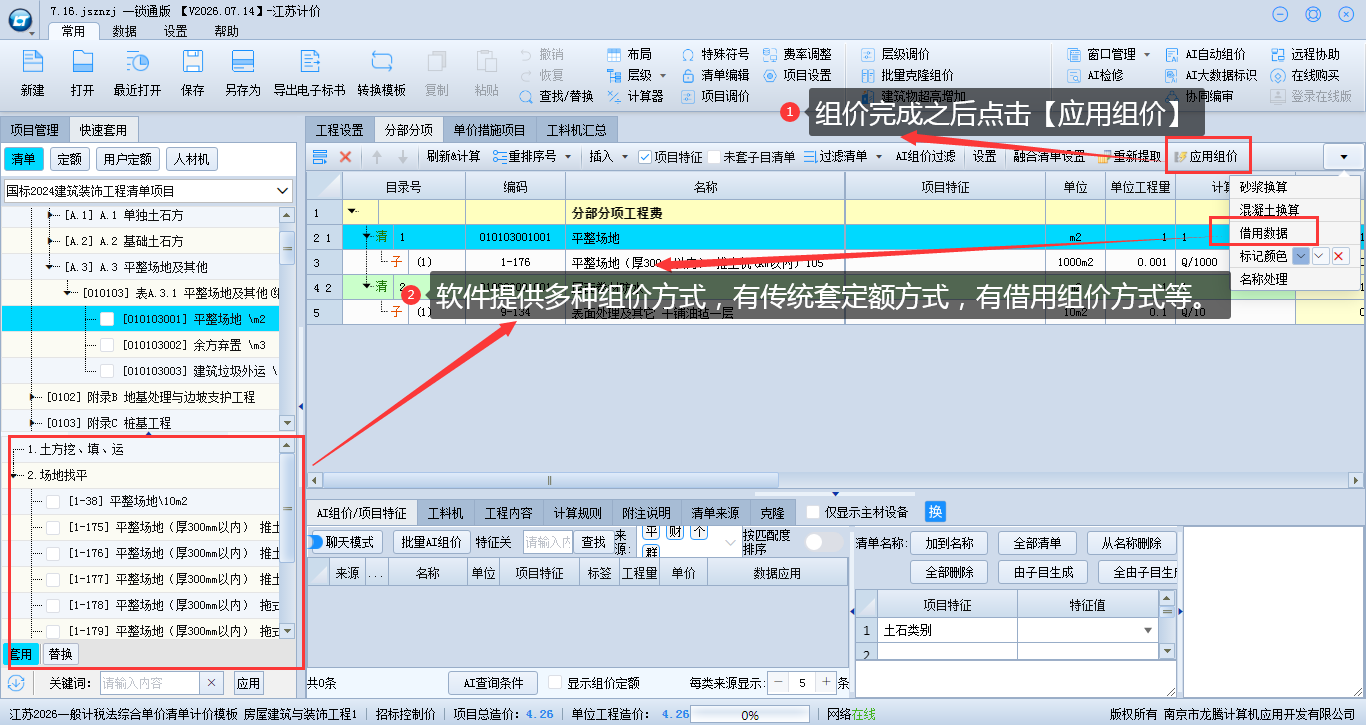
Task: Switch to the 数据 ribbon tab
Action: 124,31
